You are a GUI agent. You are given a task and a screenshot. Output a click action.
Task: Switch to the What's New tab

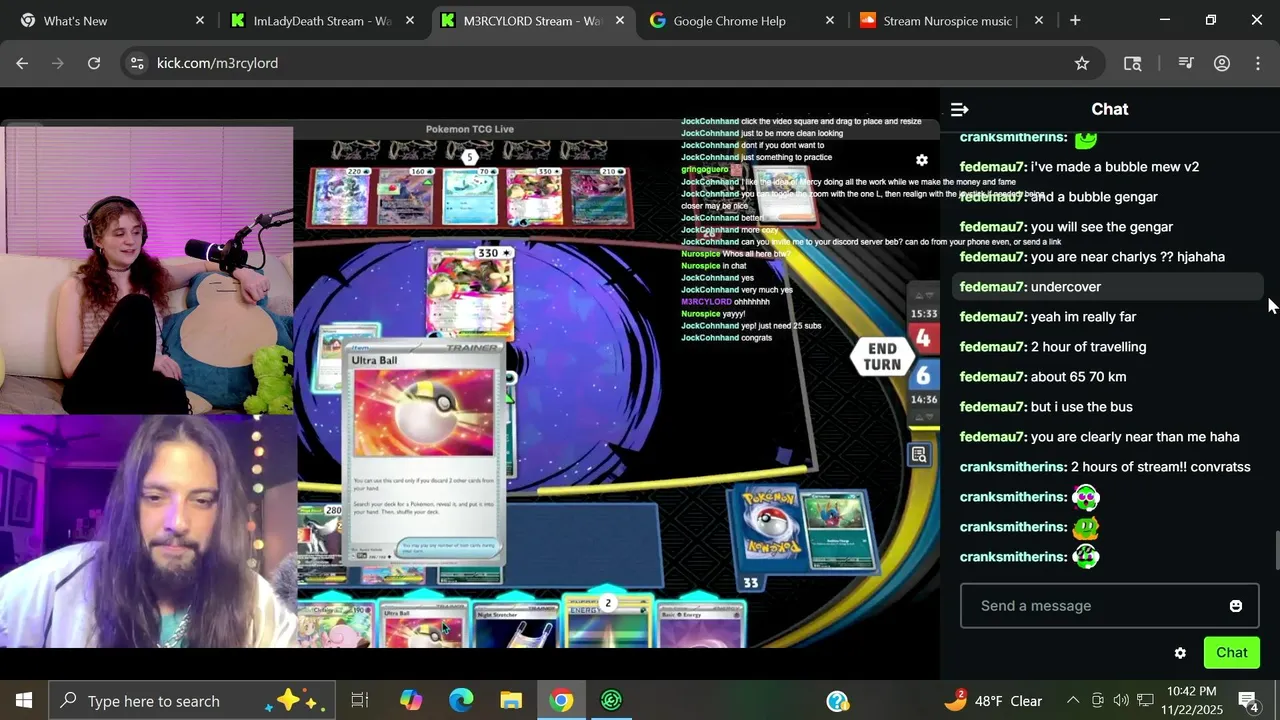point(111,20)
